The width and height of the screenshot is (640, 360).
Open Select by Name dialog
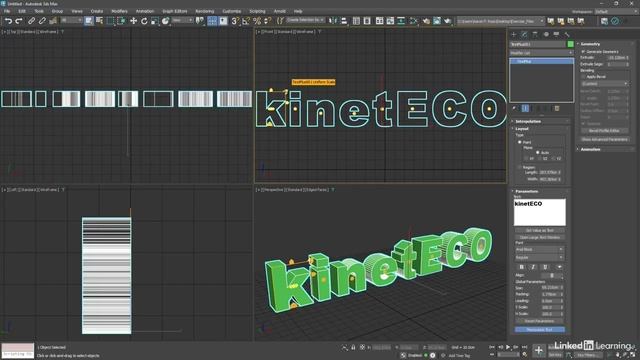pyautogui.click(x=99, y=21)
